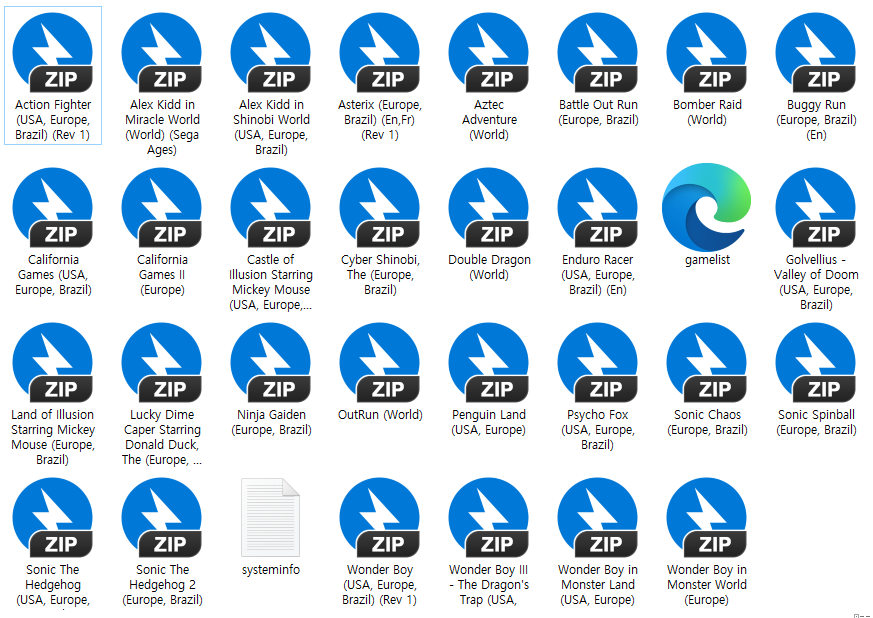This screenshot has width=873, height=618.
Task: Click the Ninja Gaiden ZIP icon
Action: coord(271,363)
